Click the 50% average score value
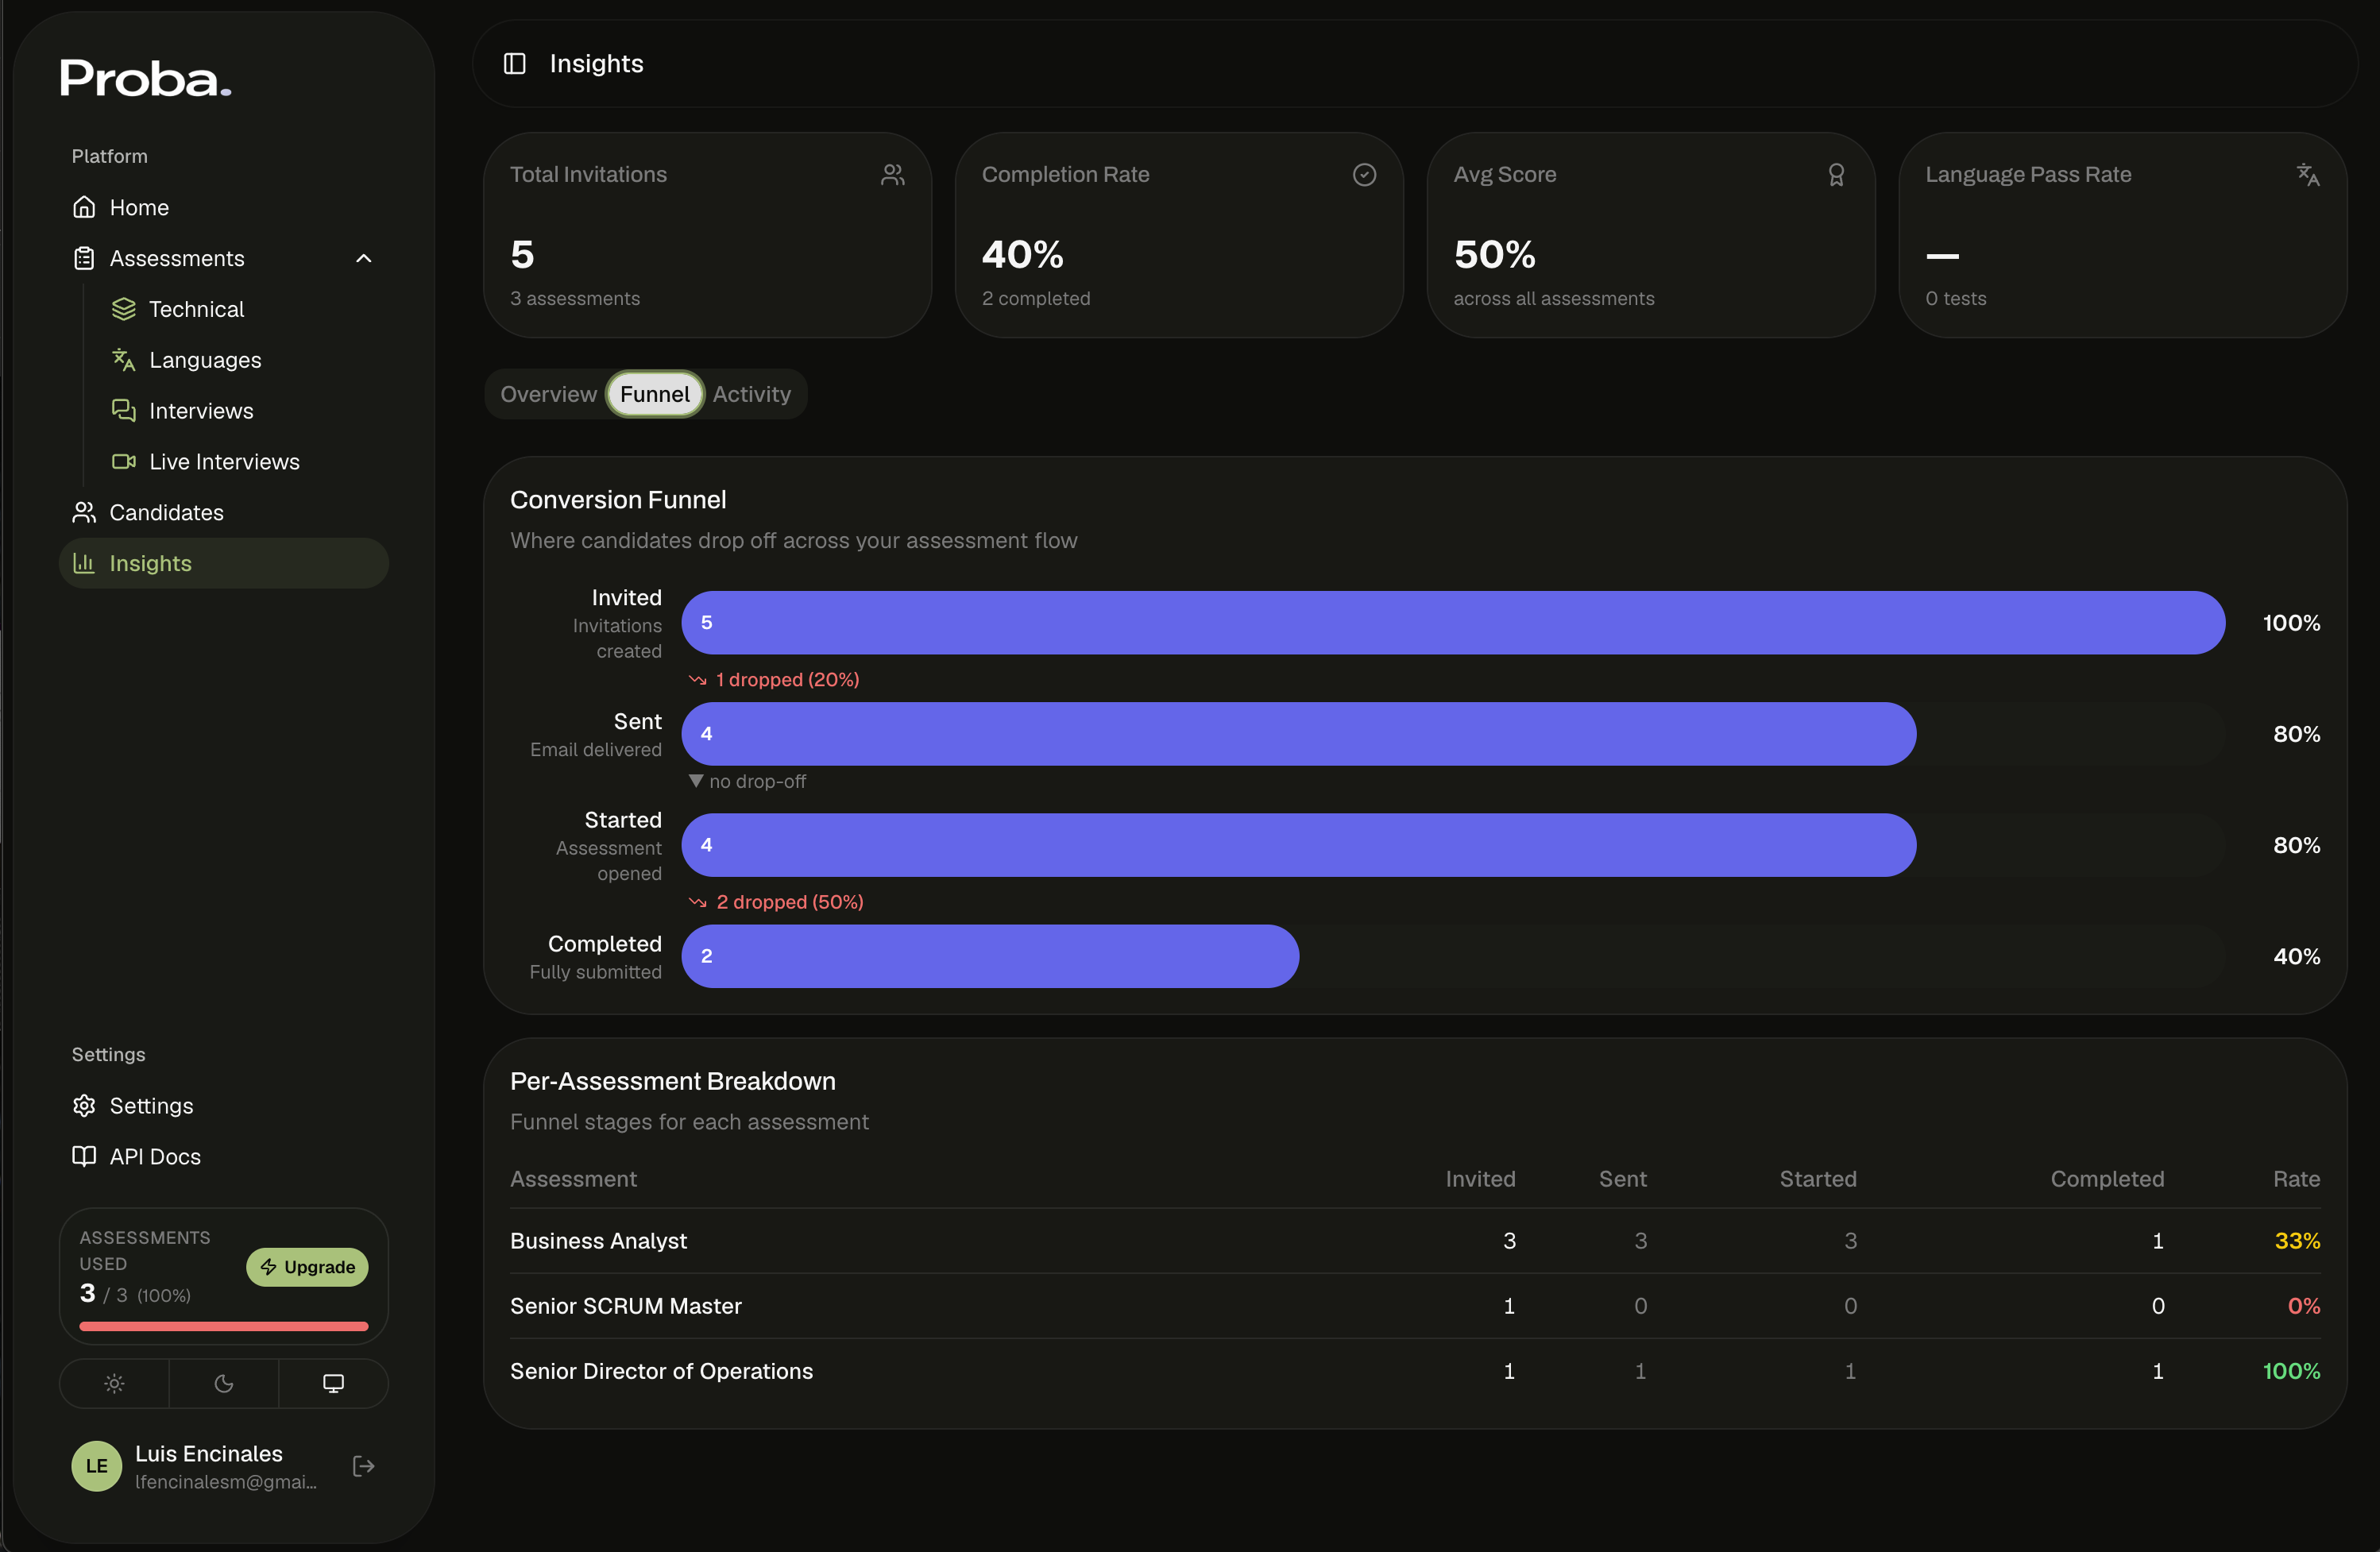 (x=1494, y=255)
